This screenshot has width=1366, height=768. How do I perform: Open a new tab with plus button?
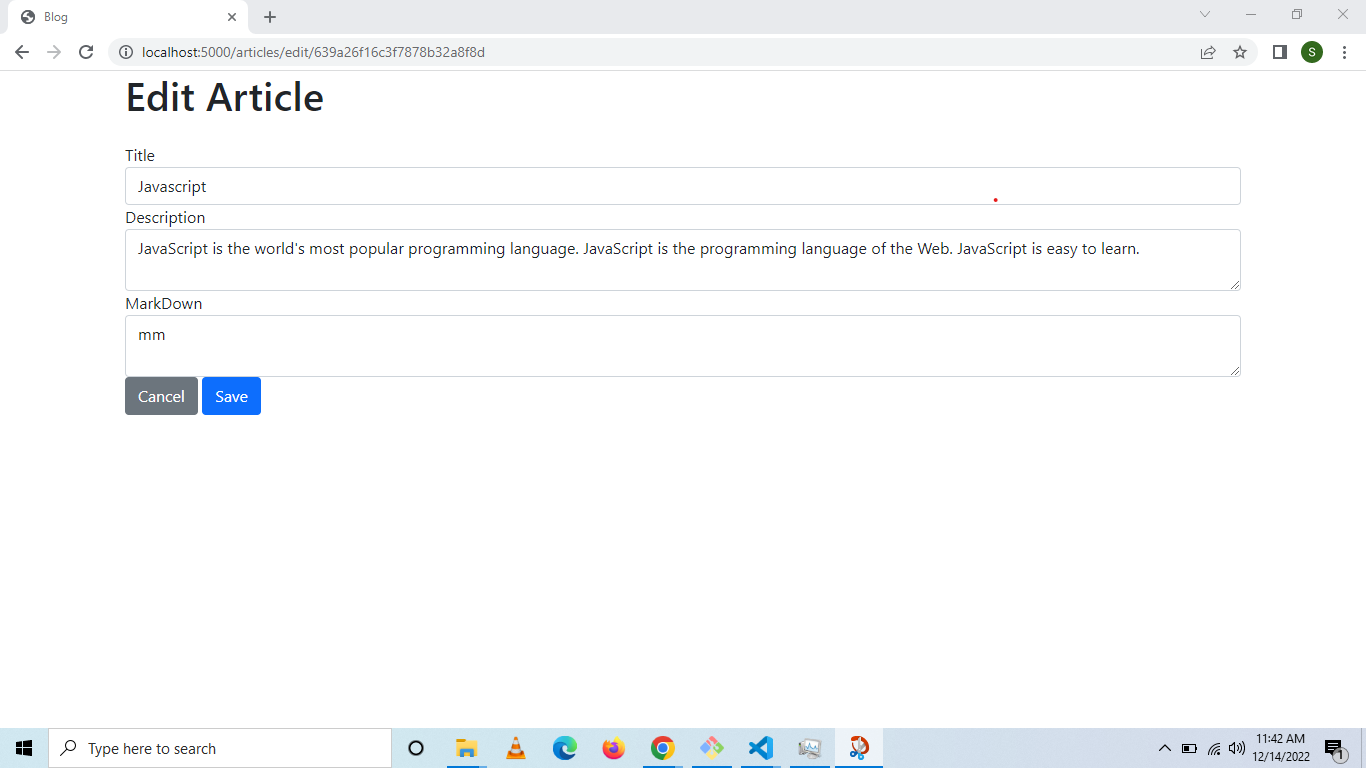tap(270, 17)
